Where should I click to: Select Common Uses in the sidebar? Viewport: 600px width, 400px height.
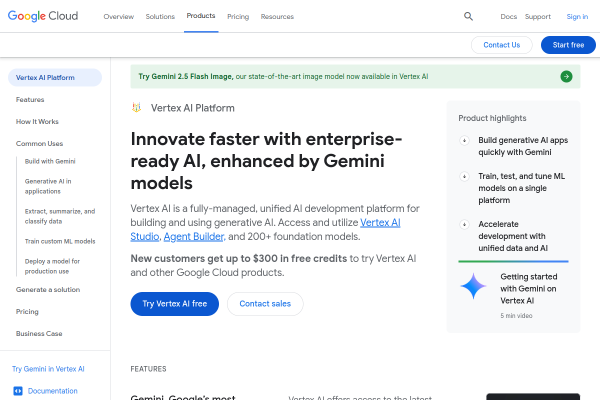point(39,143)
